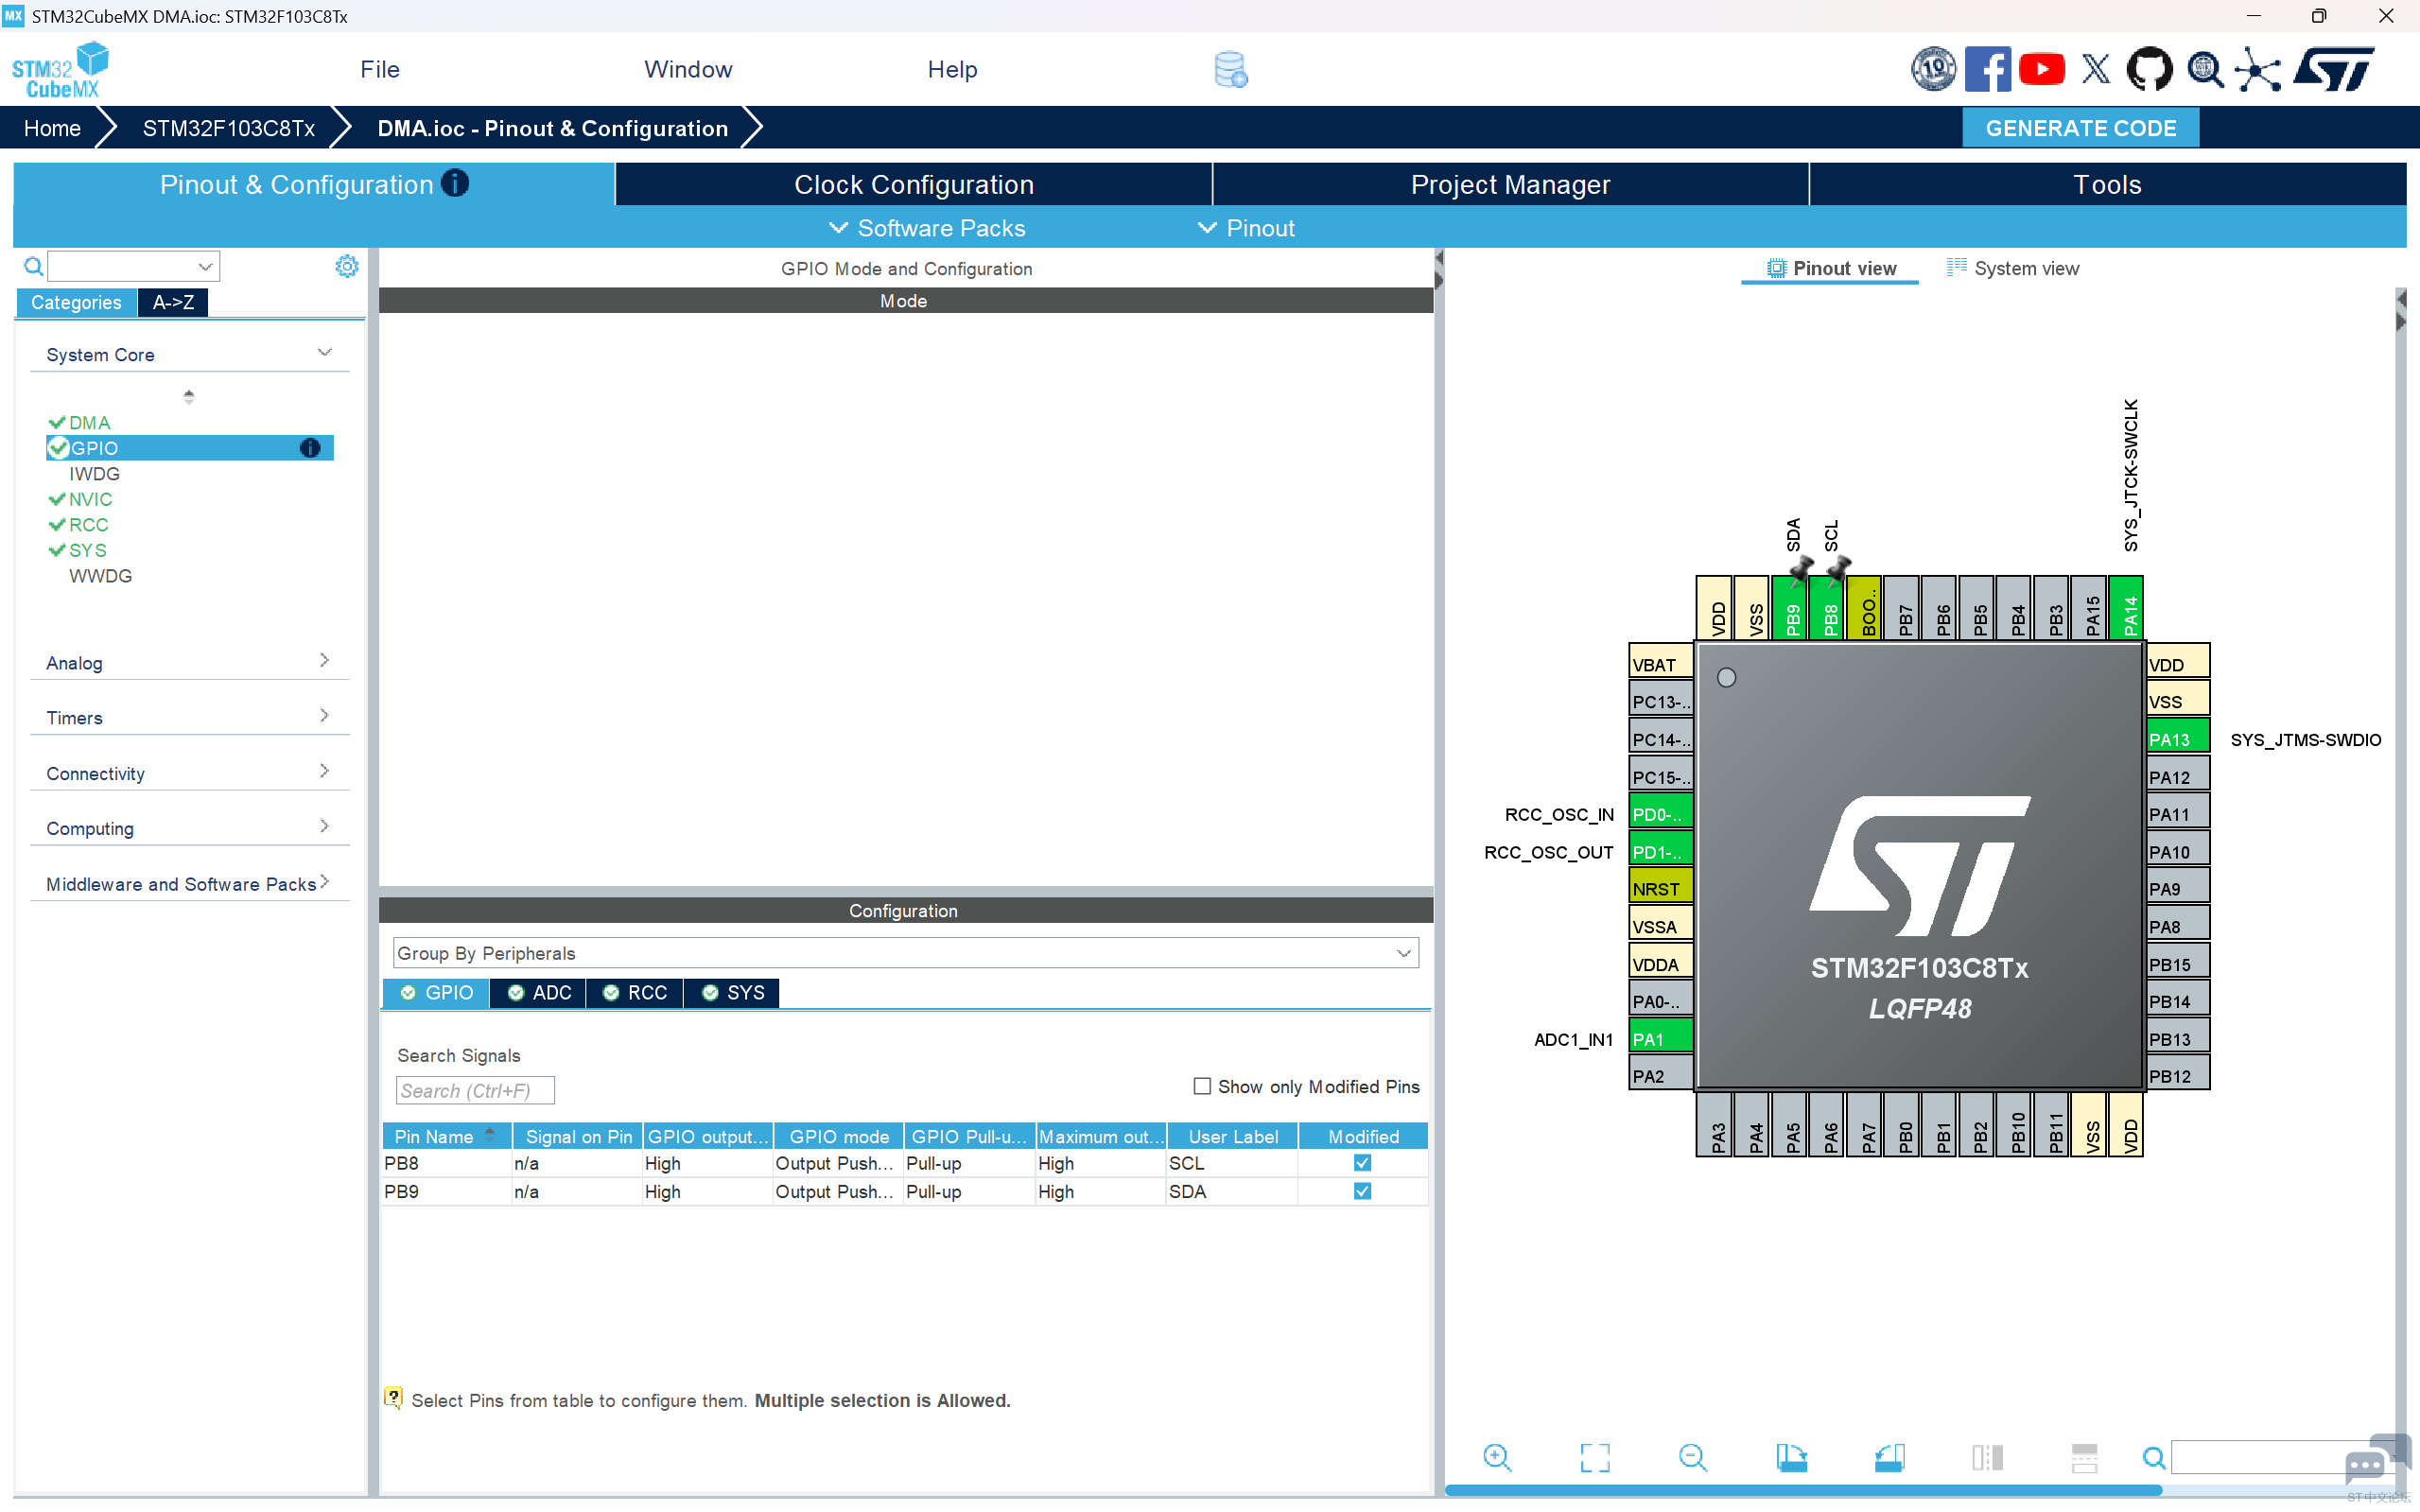This screenshot has width=2420, height=1512.
Task: Toggle Modified checkbox for PB9 row
Action: (x=1362, y=1191)
